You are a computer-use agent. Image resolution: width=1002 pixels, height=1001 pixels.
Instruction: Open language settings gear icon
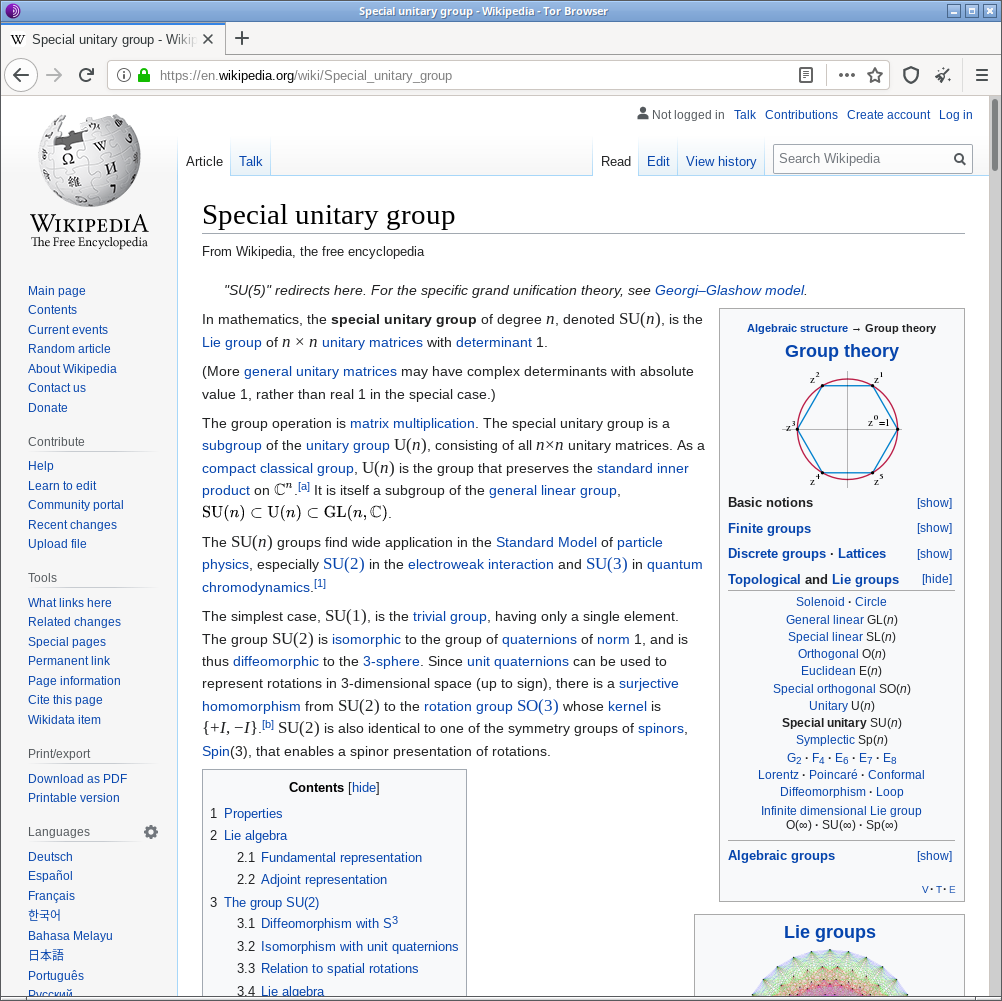[151, 832]
